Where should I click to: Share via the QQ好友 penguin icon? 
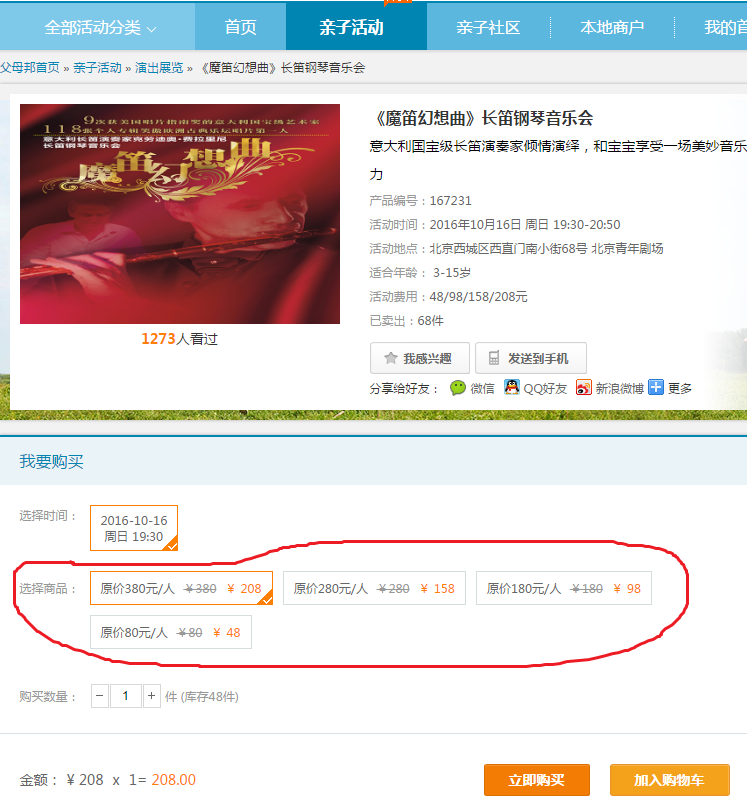pyautogui.click(x=512, y=388)
